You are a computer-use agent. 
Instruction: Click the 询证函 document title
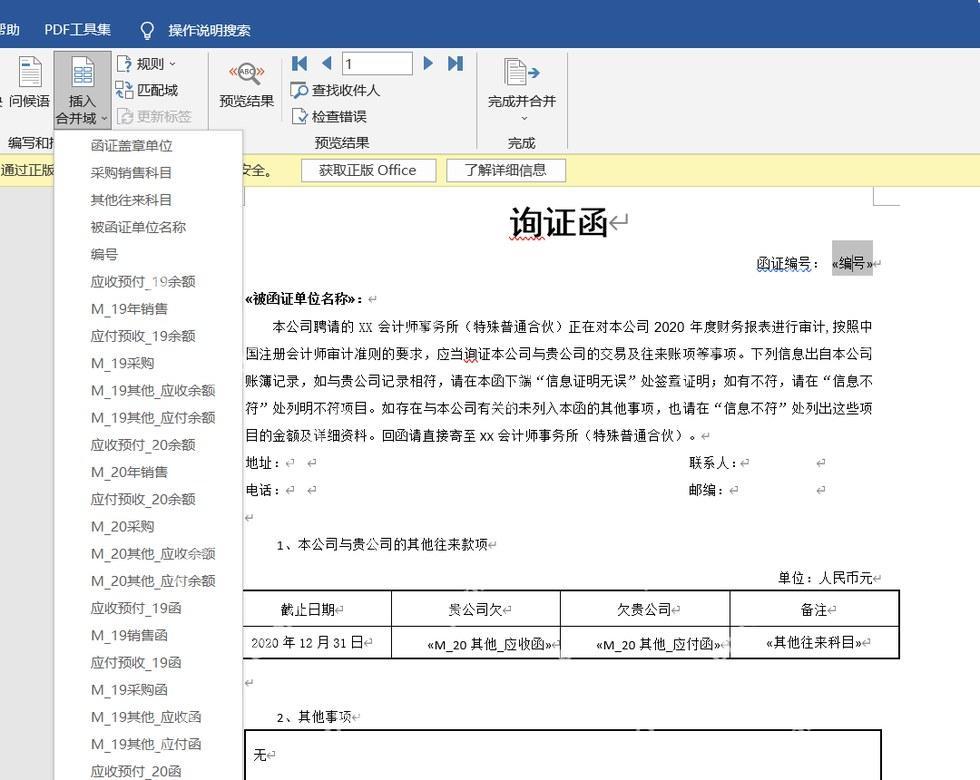[559, 222]
